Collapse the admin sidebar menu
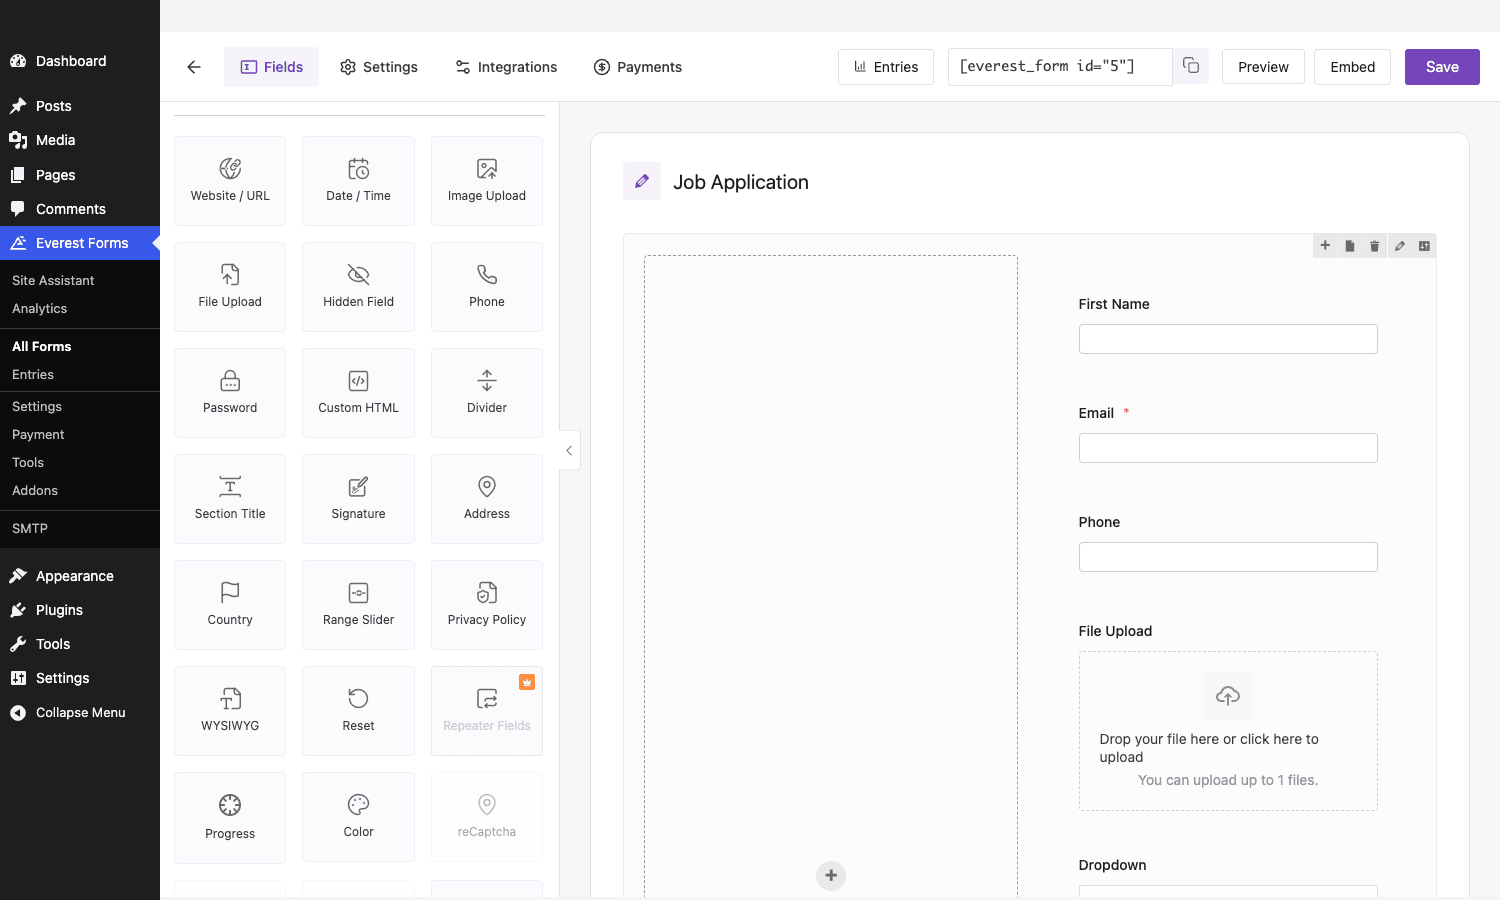The height and width of the screenshot is (900, 1500). click(x=80, y=713)
